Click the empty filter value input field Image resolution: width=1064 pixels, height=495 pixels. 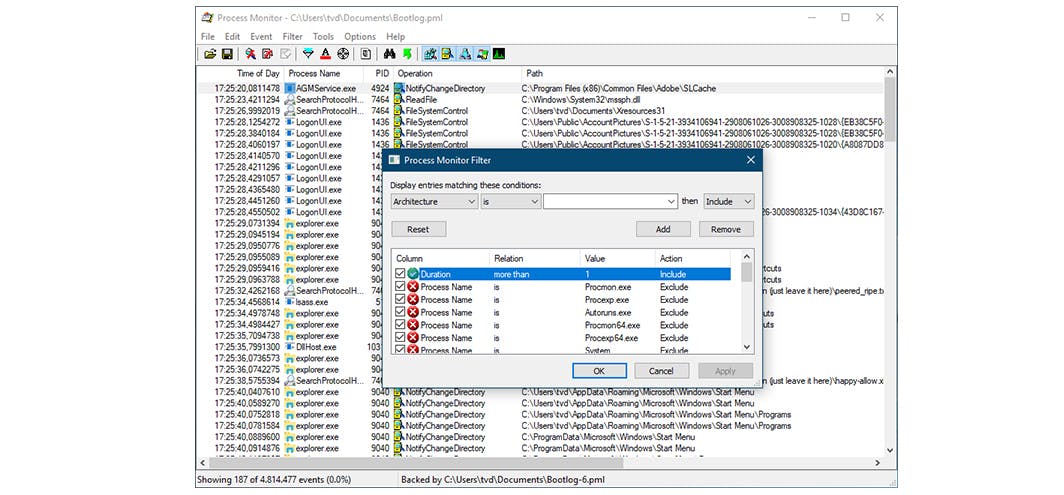pos(606,201)
